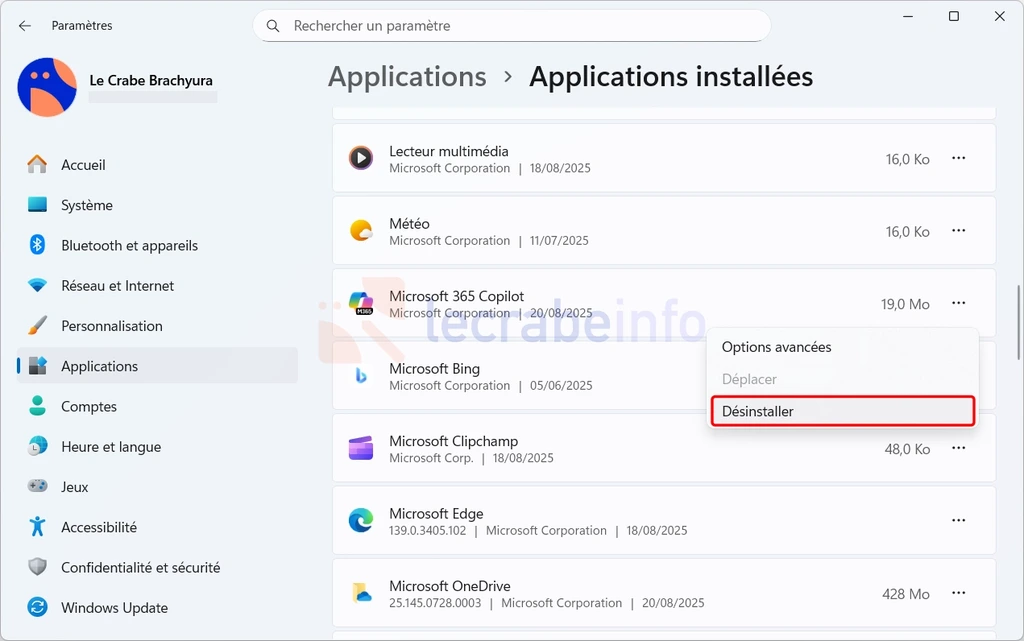Click the Lecteur multimédia app icon
The width and height of the screenshot is (1024, 641).
pos(360,158)
